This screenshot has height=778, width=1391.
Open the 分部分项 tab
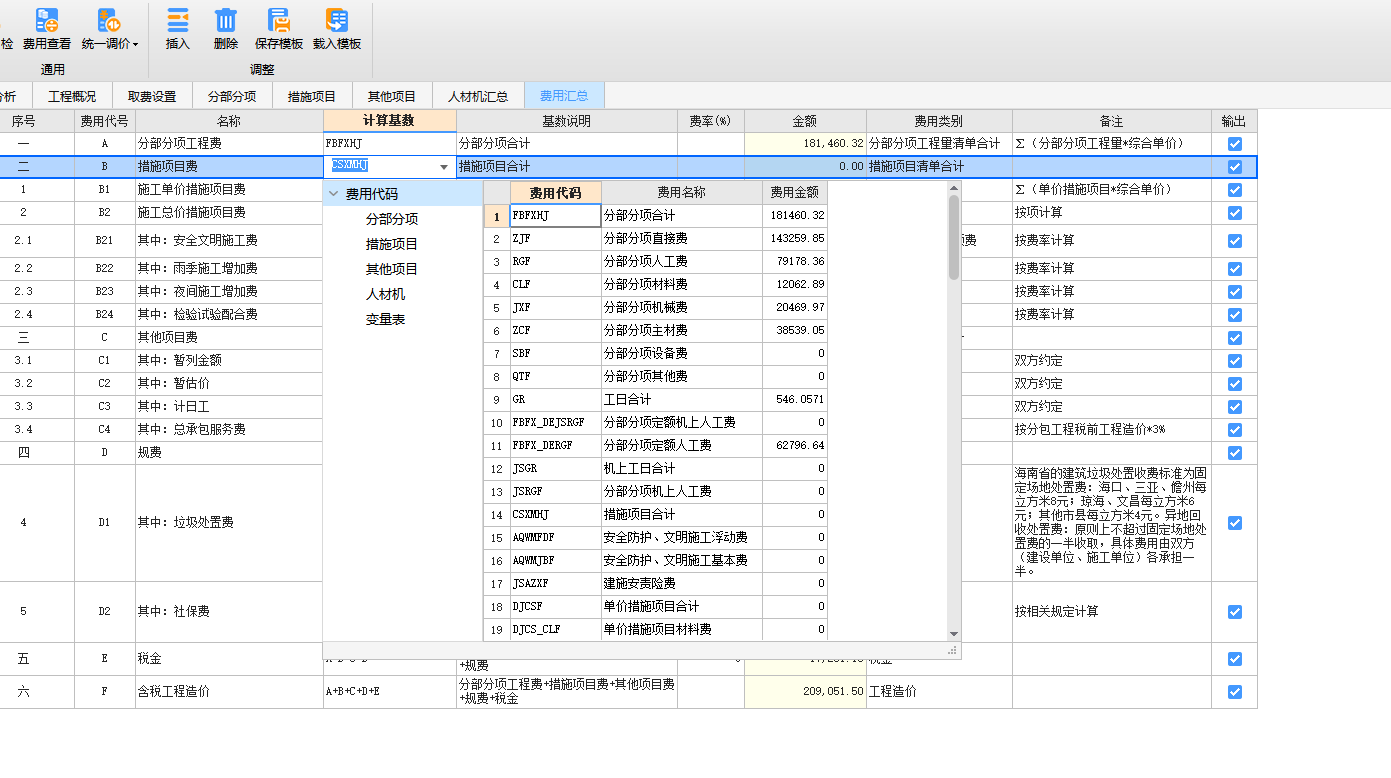pyautogui.click(x=232, y=96)
